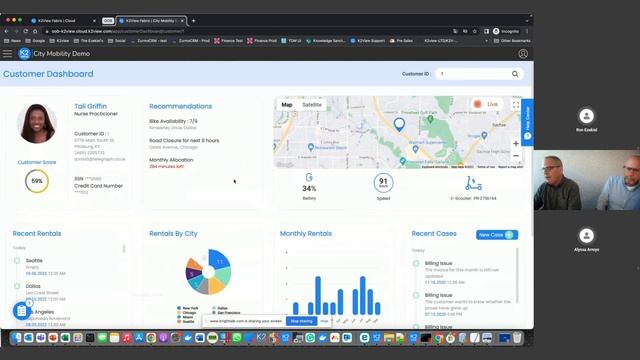This screenshot has height=360, width=640.
Task: Click the purple pie slice labeled 5
Action: (x=192, y=274)
